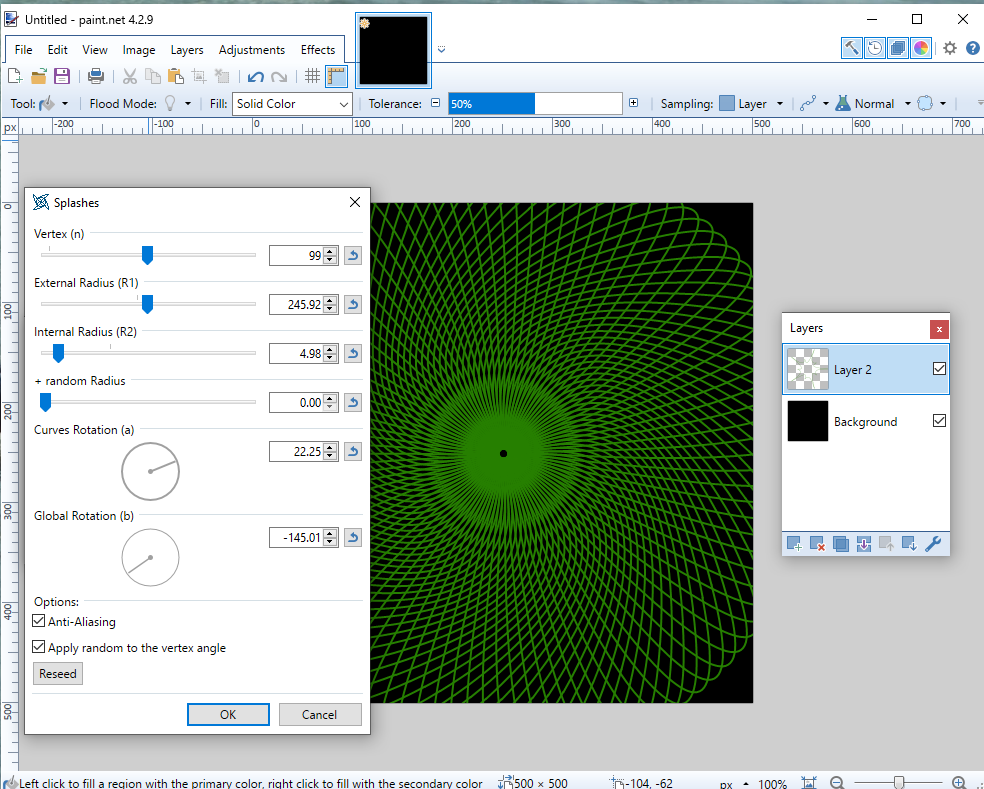Open the Normal blend mode dropdown
Image resolution: width=984 pixels, height=789 pixels.
click(874, 104)
